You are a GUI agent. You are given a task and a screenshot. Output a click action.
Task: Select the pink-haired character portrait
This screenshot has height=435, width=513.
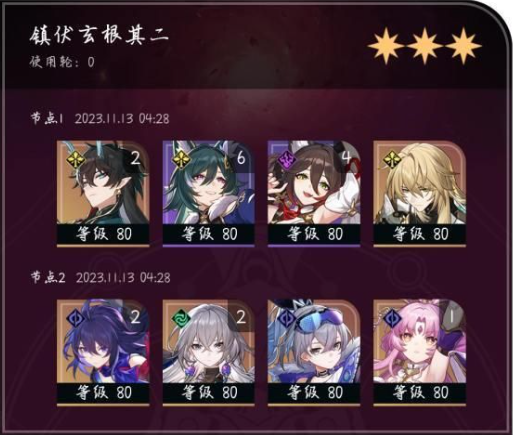pos(420,353)
